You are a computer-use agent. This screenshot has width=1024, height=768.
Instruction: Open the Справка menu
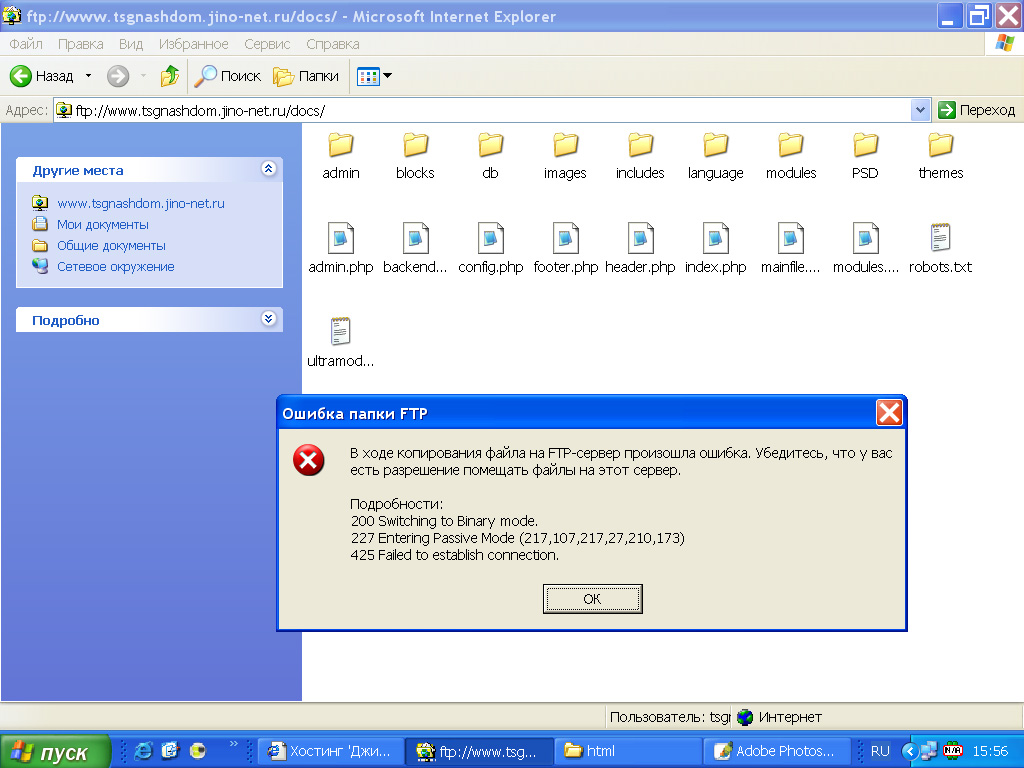tap(332, 44)
